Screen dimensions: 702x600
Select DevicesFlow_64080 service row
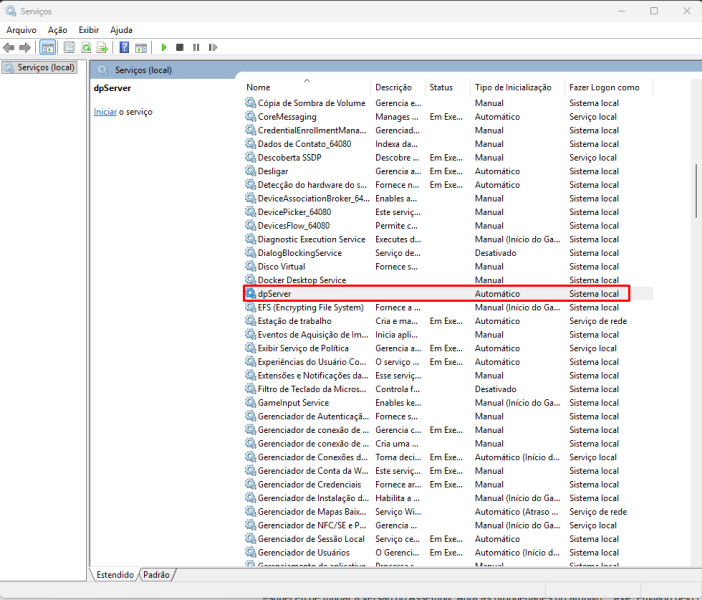448,226
